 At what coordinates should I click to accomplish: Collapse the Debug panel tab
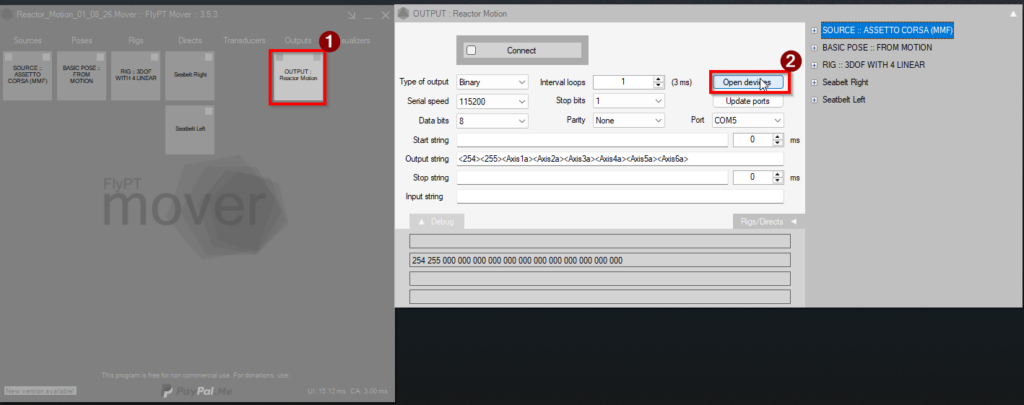tap(436, 221)
